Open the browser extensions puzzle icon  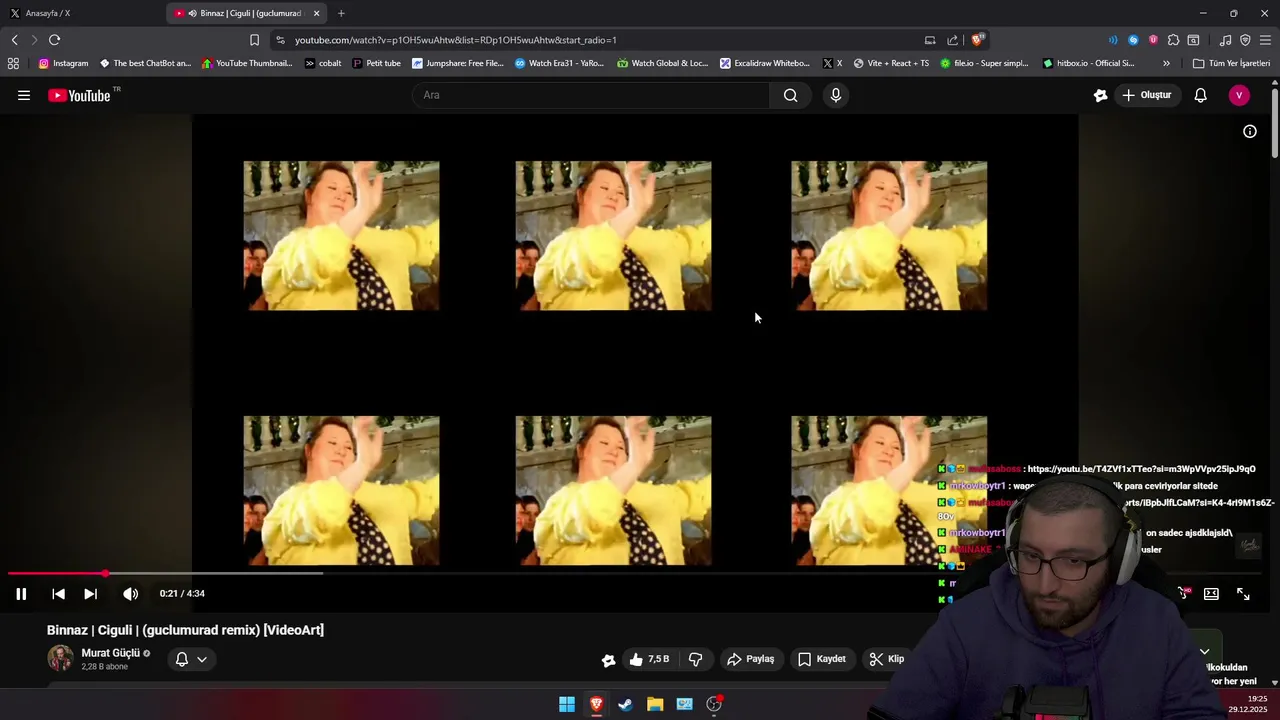click(1173, 40)
